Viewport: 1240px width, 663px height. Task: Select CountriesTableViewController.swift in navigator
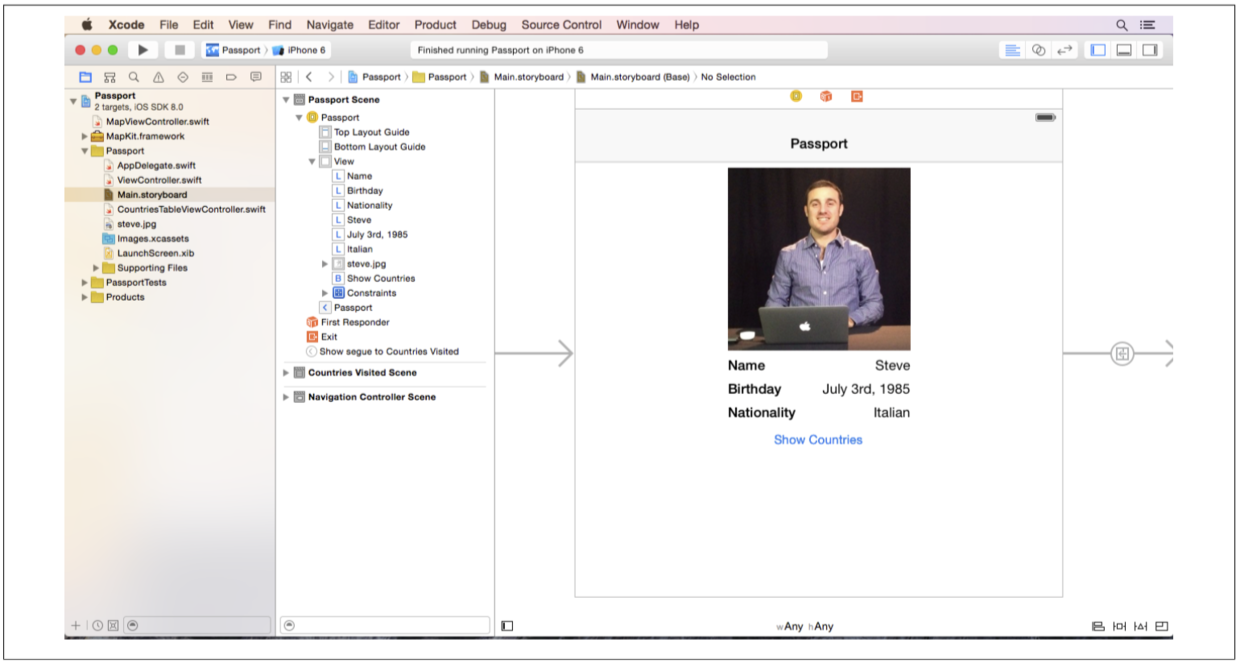190,210
